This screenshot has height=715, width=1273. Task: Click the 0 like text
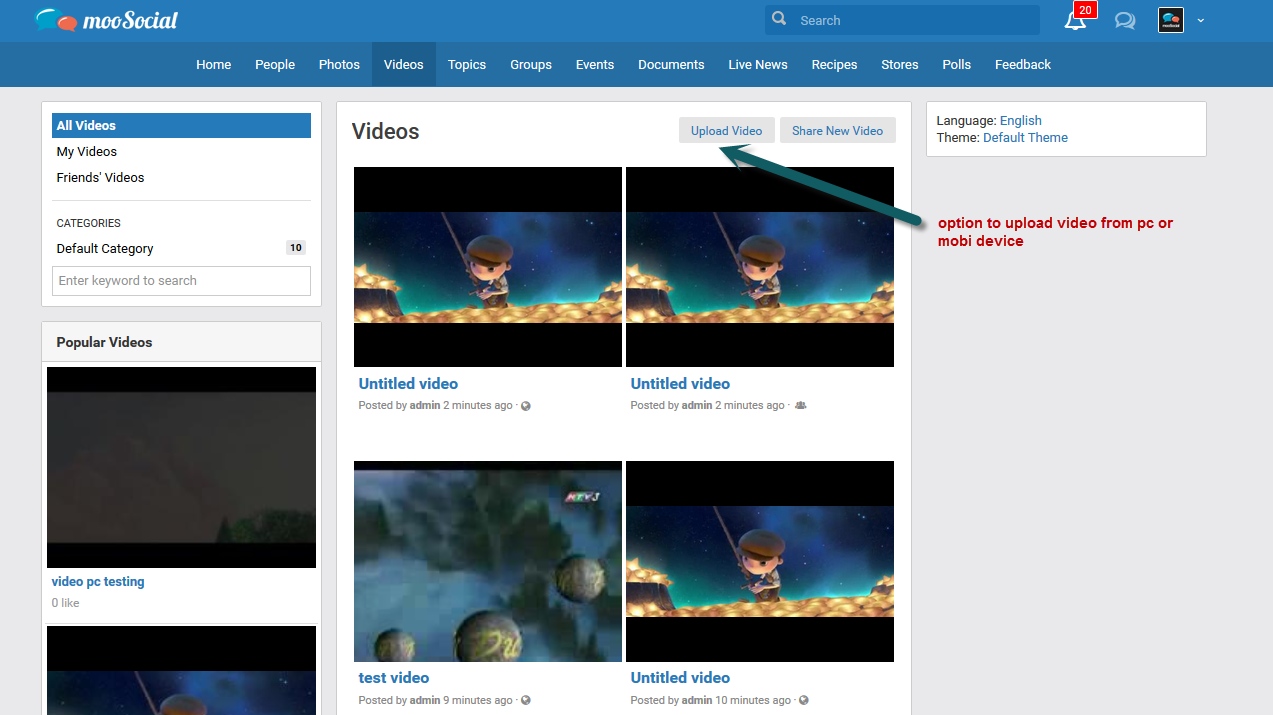[65, 603]
